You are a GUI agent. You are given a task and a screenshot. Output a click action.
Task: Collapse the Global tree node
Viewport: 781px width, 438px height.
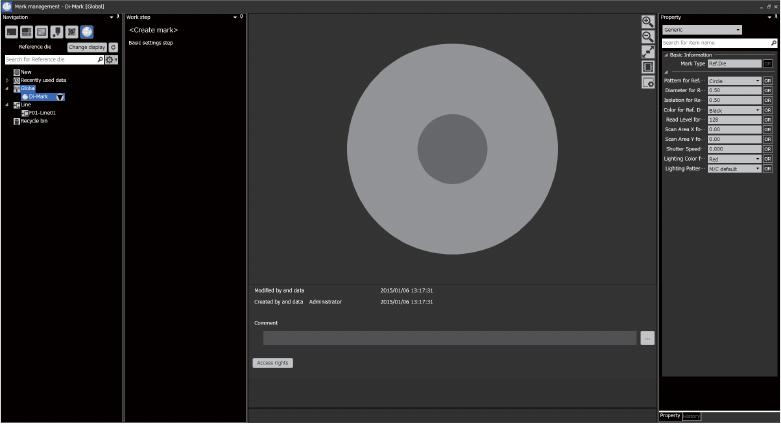tap(7, 89)
